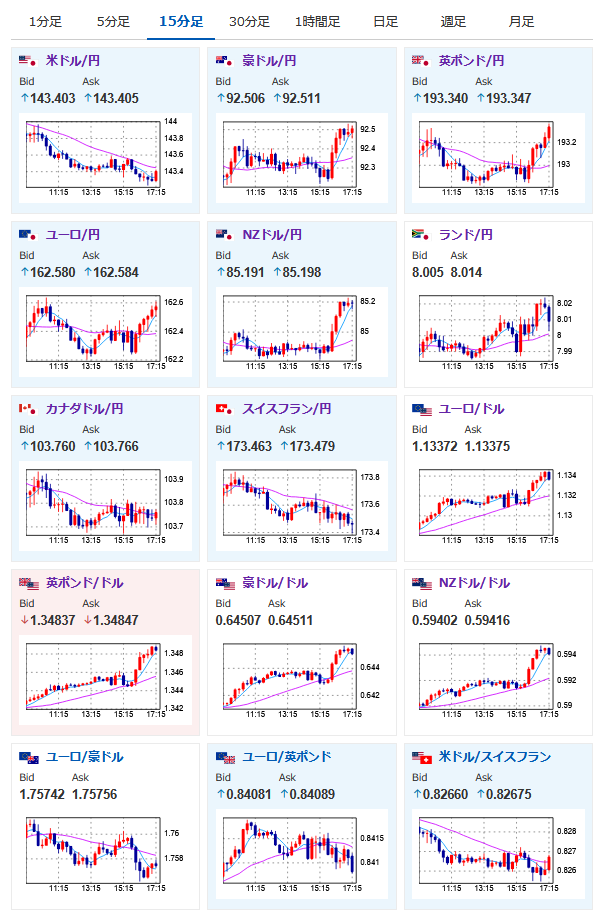Click the カナダドル/円 flag icon
The width and height of the screenshot is (599, 916).
[x=27, y=409]
